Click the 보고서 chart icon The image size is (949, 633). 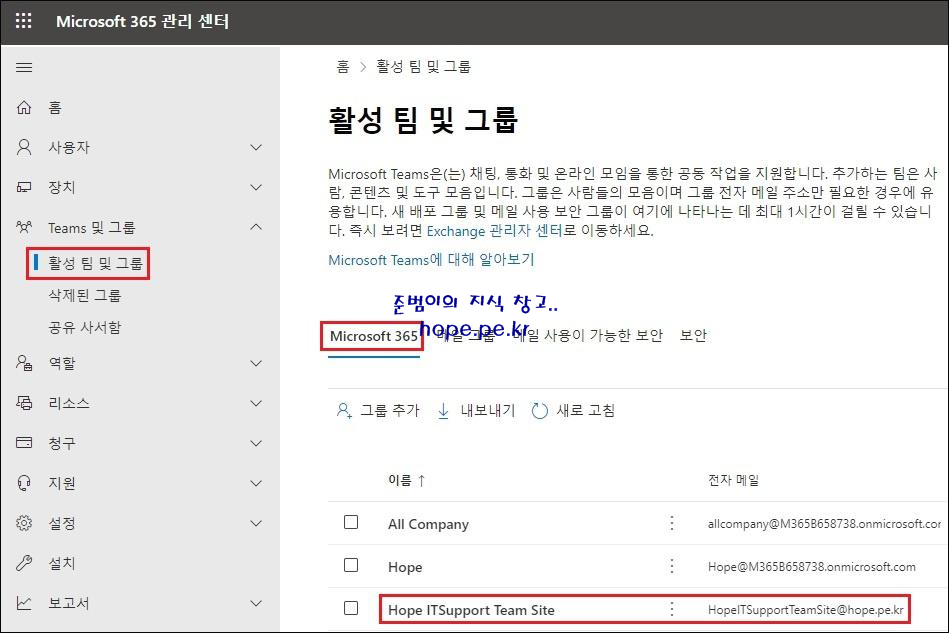coord(24,603)
